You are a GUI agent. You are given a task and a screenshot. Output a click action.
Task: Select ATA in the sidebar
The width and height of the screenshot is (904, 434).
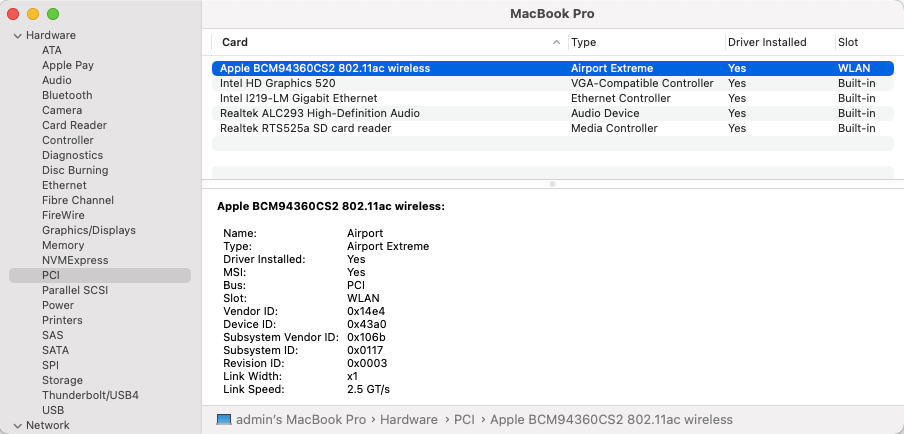[52, 50]
